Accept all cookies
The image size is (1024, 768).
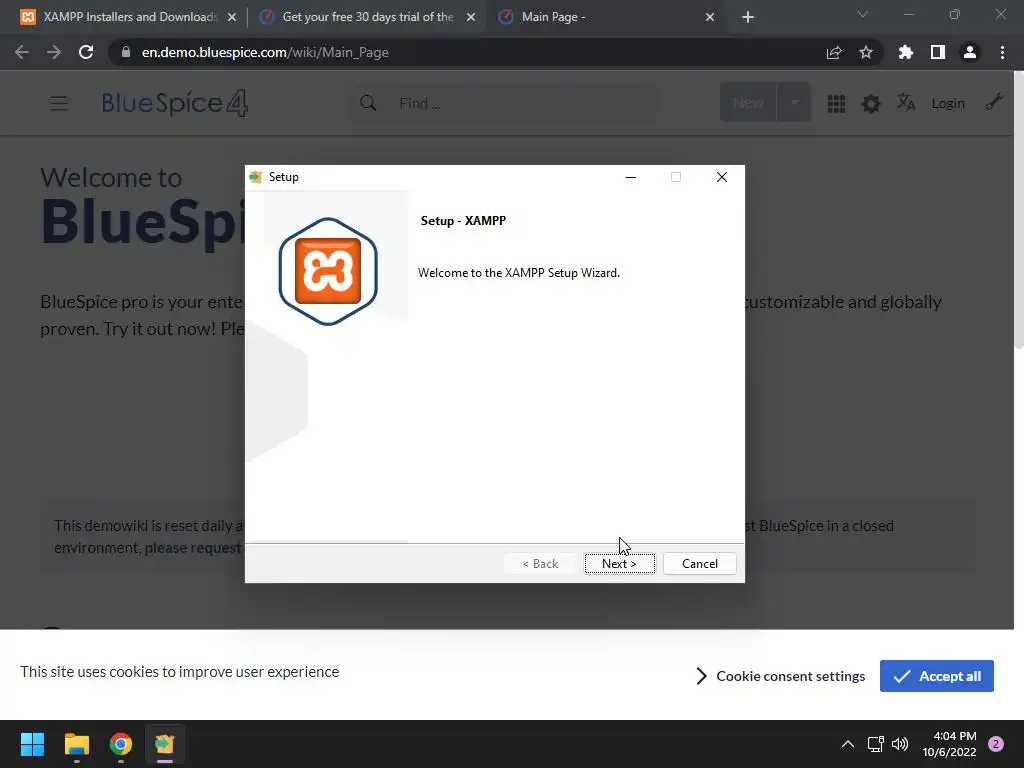tap(936, 676)
